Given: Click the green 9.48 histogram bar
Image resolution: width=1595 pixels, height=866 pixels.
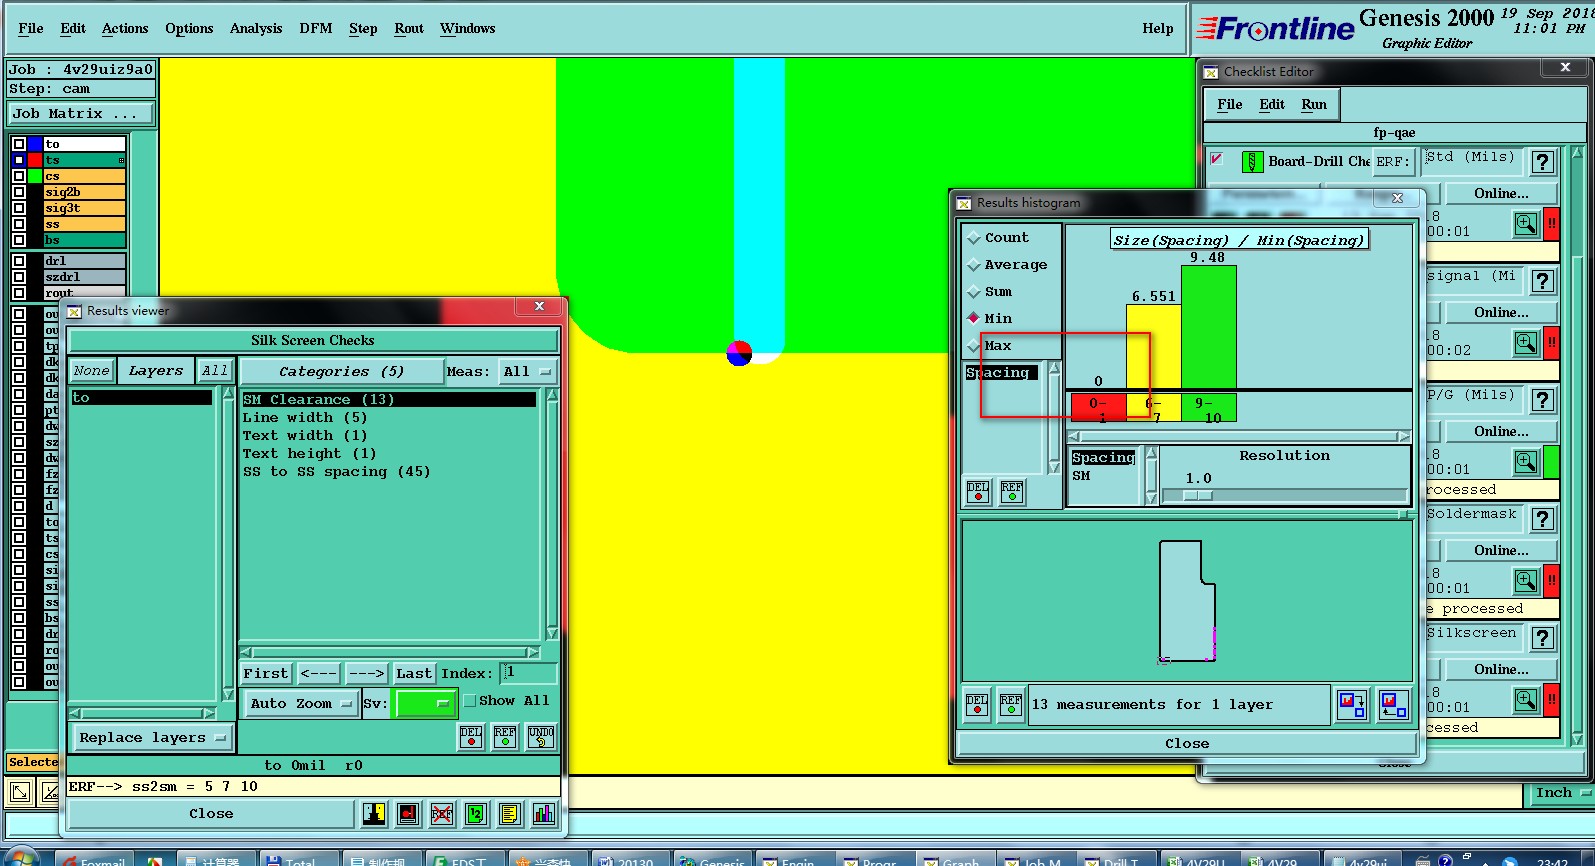Looking at the screenshot, I should [1208, 327].
